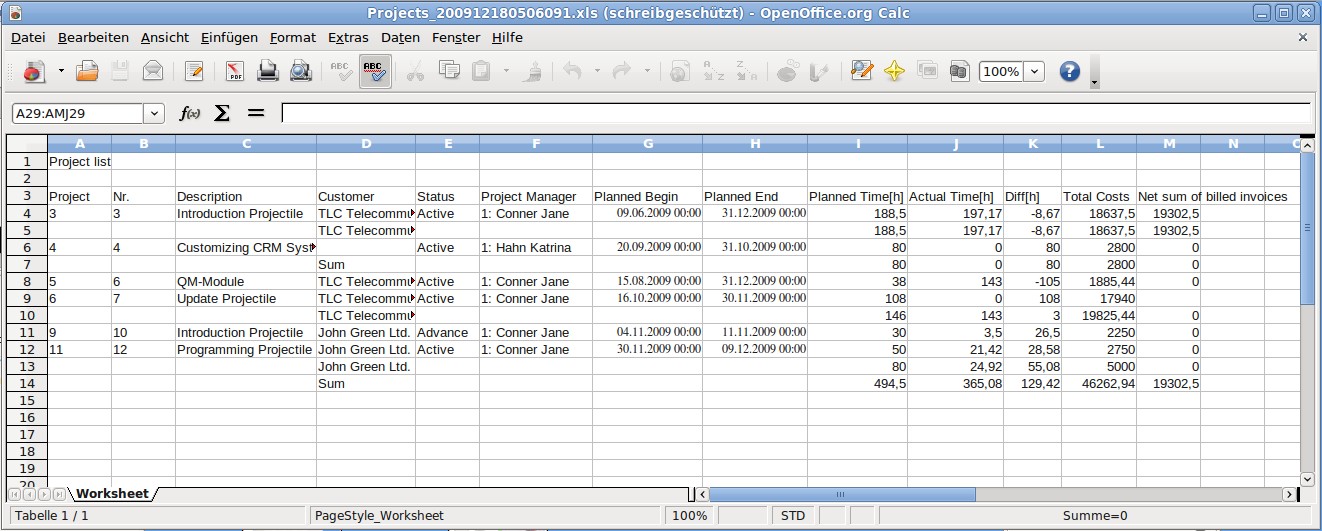Expand the Name Box dropdown
The height and width of the screenshot is (531, 1322).
[153, 113]
